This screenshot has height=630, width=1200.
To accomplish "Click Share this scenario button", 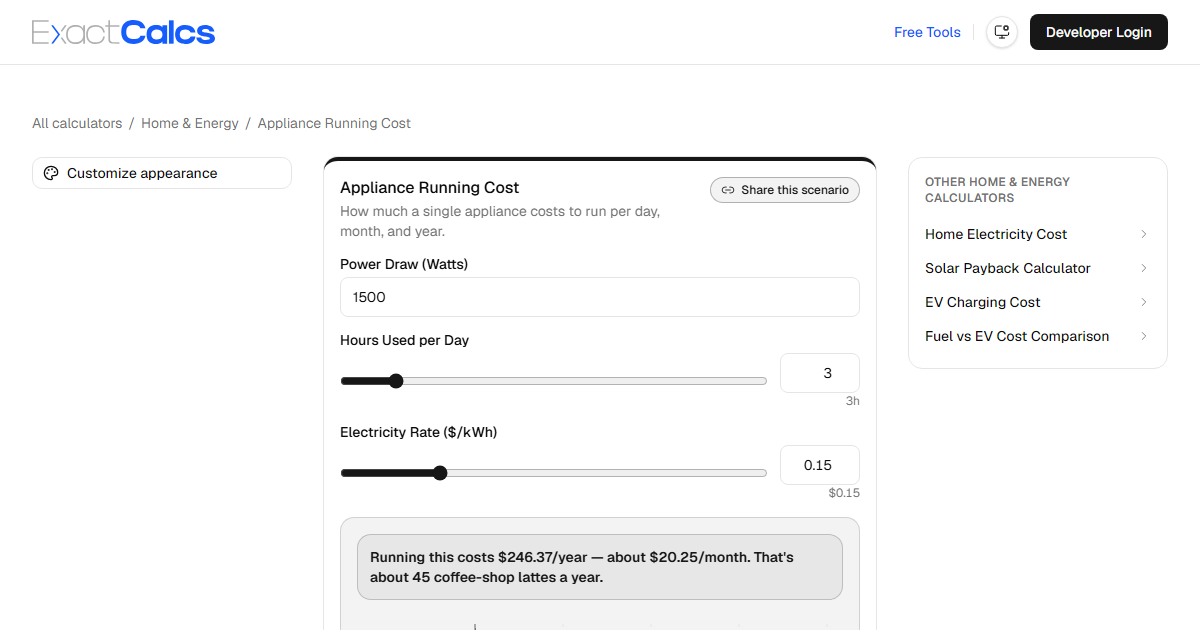I will coord(785,190).
